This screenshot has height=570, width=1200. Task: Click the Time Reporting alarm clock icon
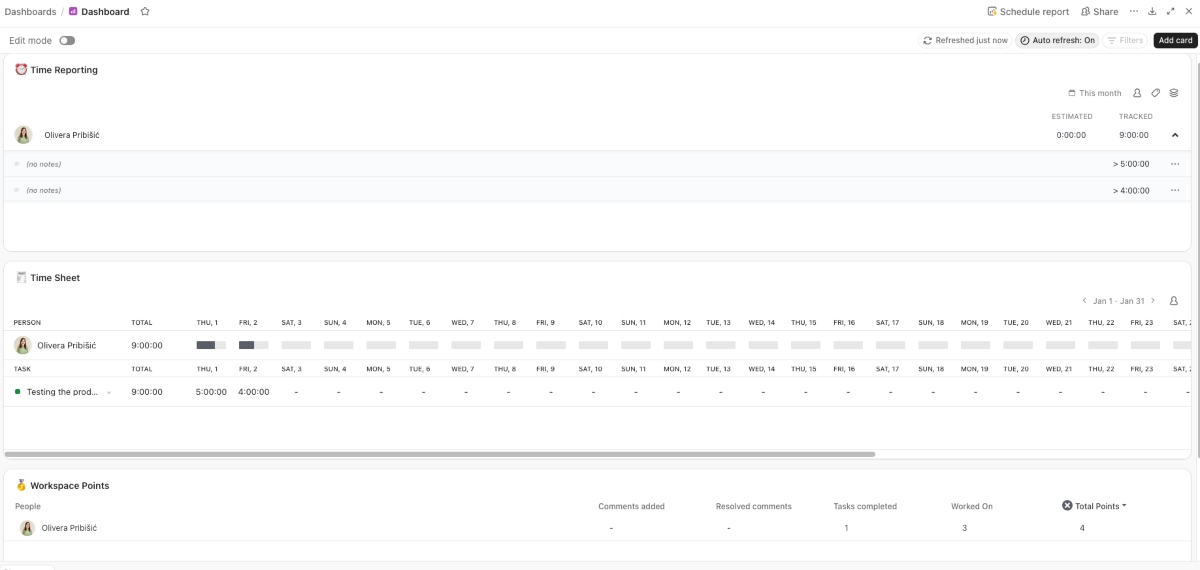21,70
